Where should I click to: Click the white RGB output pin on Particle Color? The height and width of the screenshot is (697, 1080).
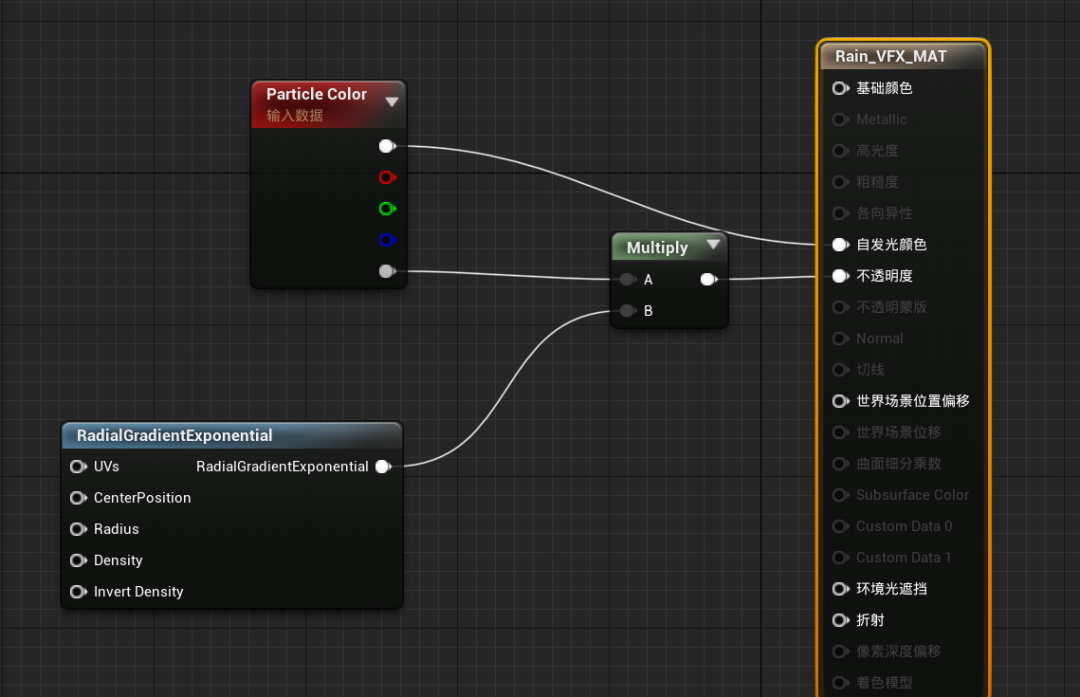(387, 146)
